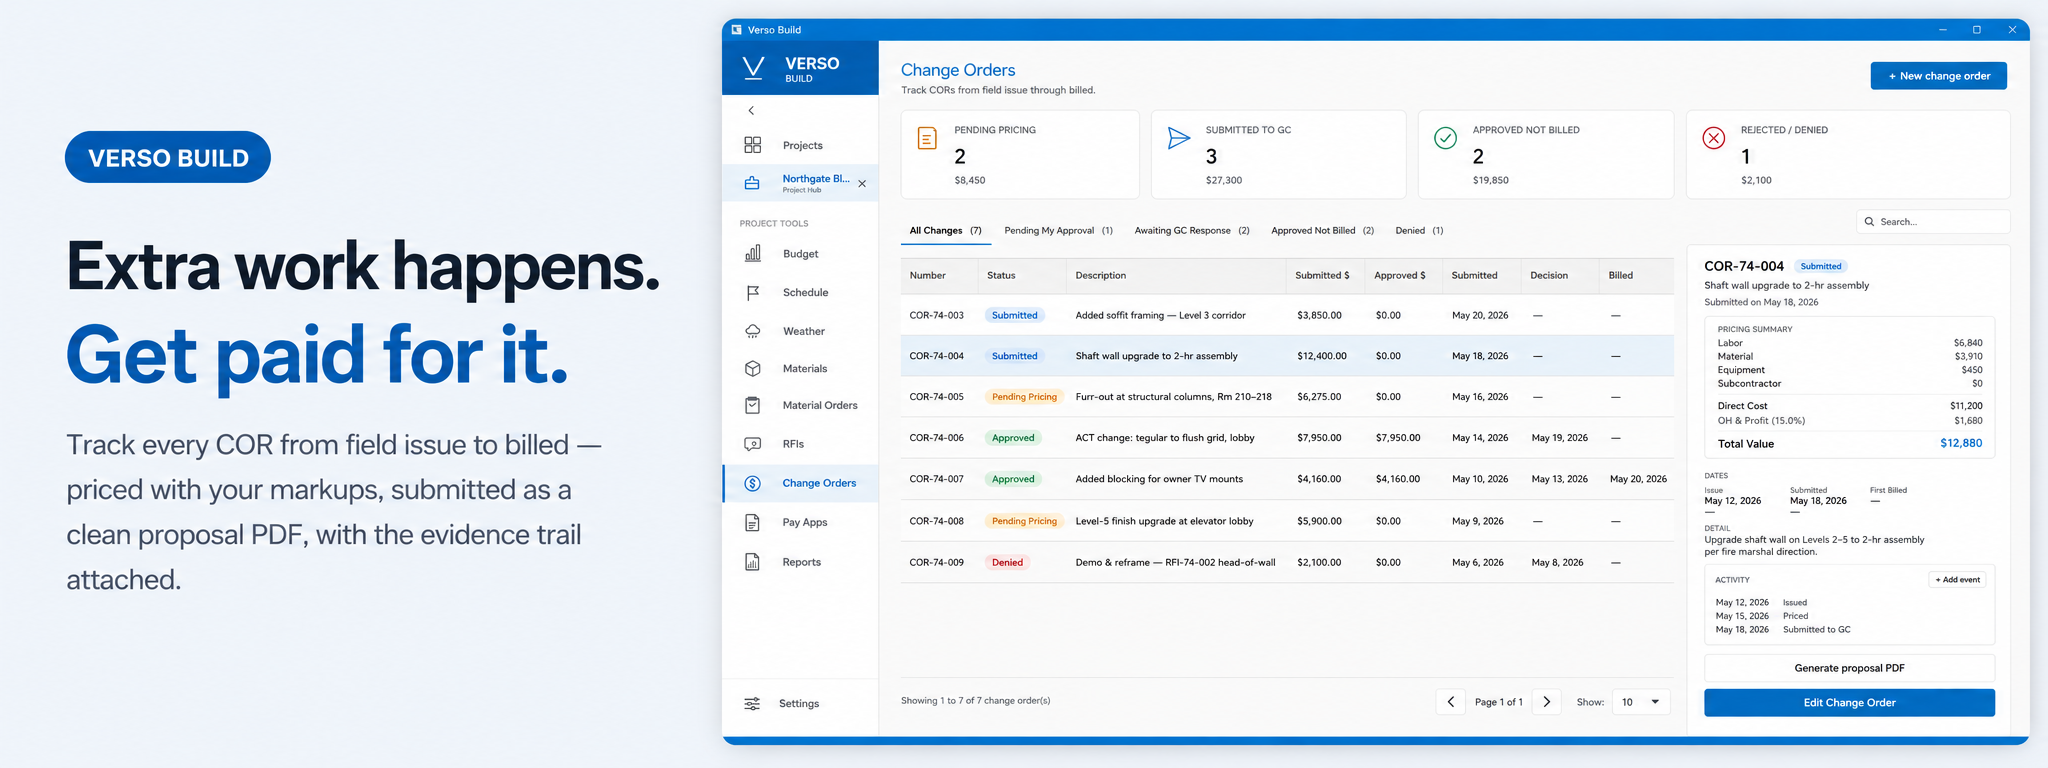The width and height of the screenshot is (2048, 768).
Task: Close the Northgate project tab
Action: pyautogui.click(x=862, y=184)
